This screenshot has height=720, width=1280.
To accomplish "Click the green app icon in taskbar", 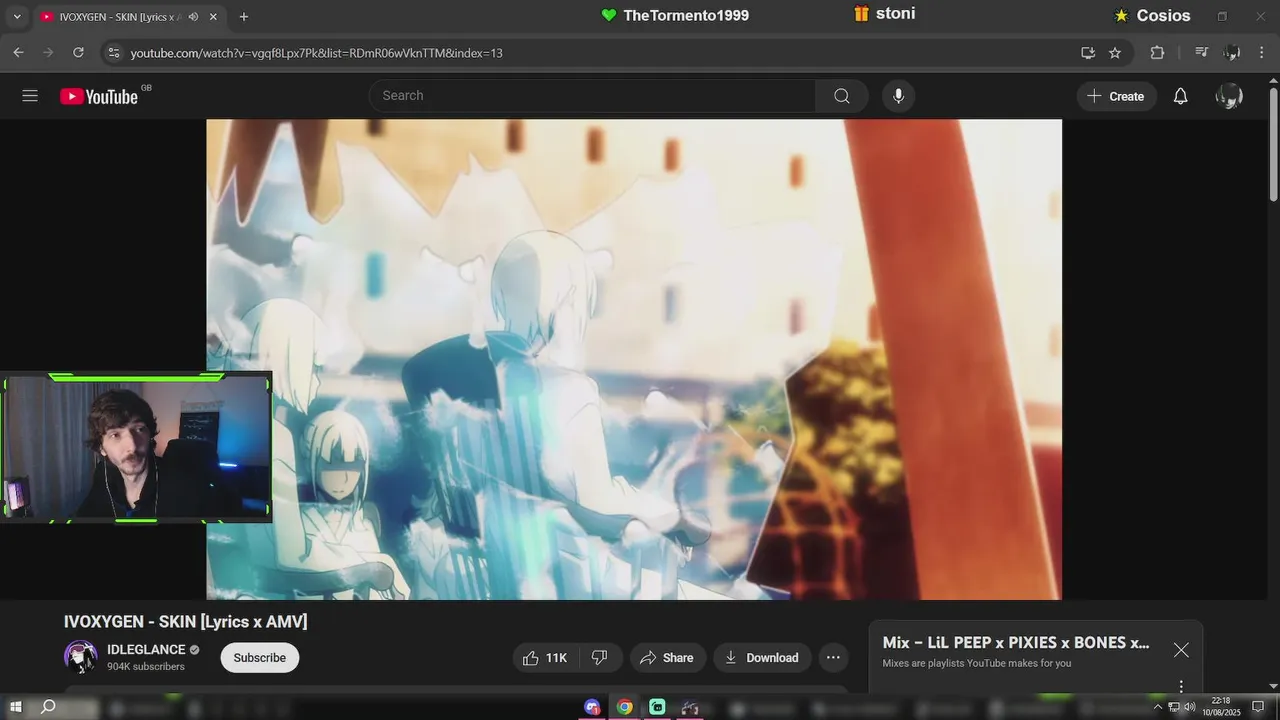I will coord(657,707).
